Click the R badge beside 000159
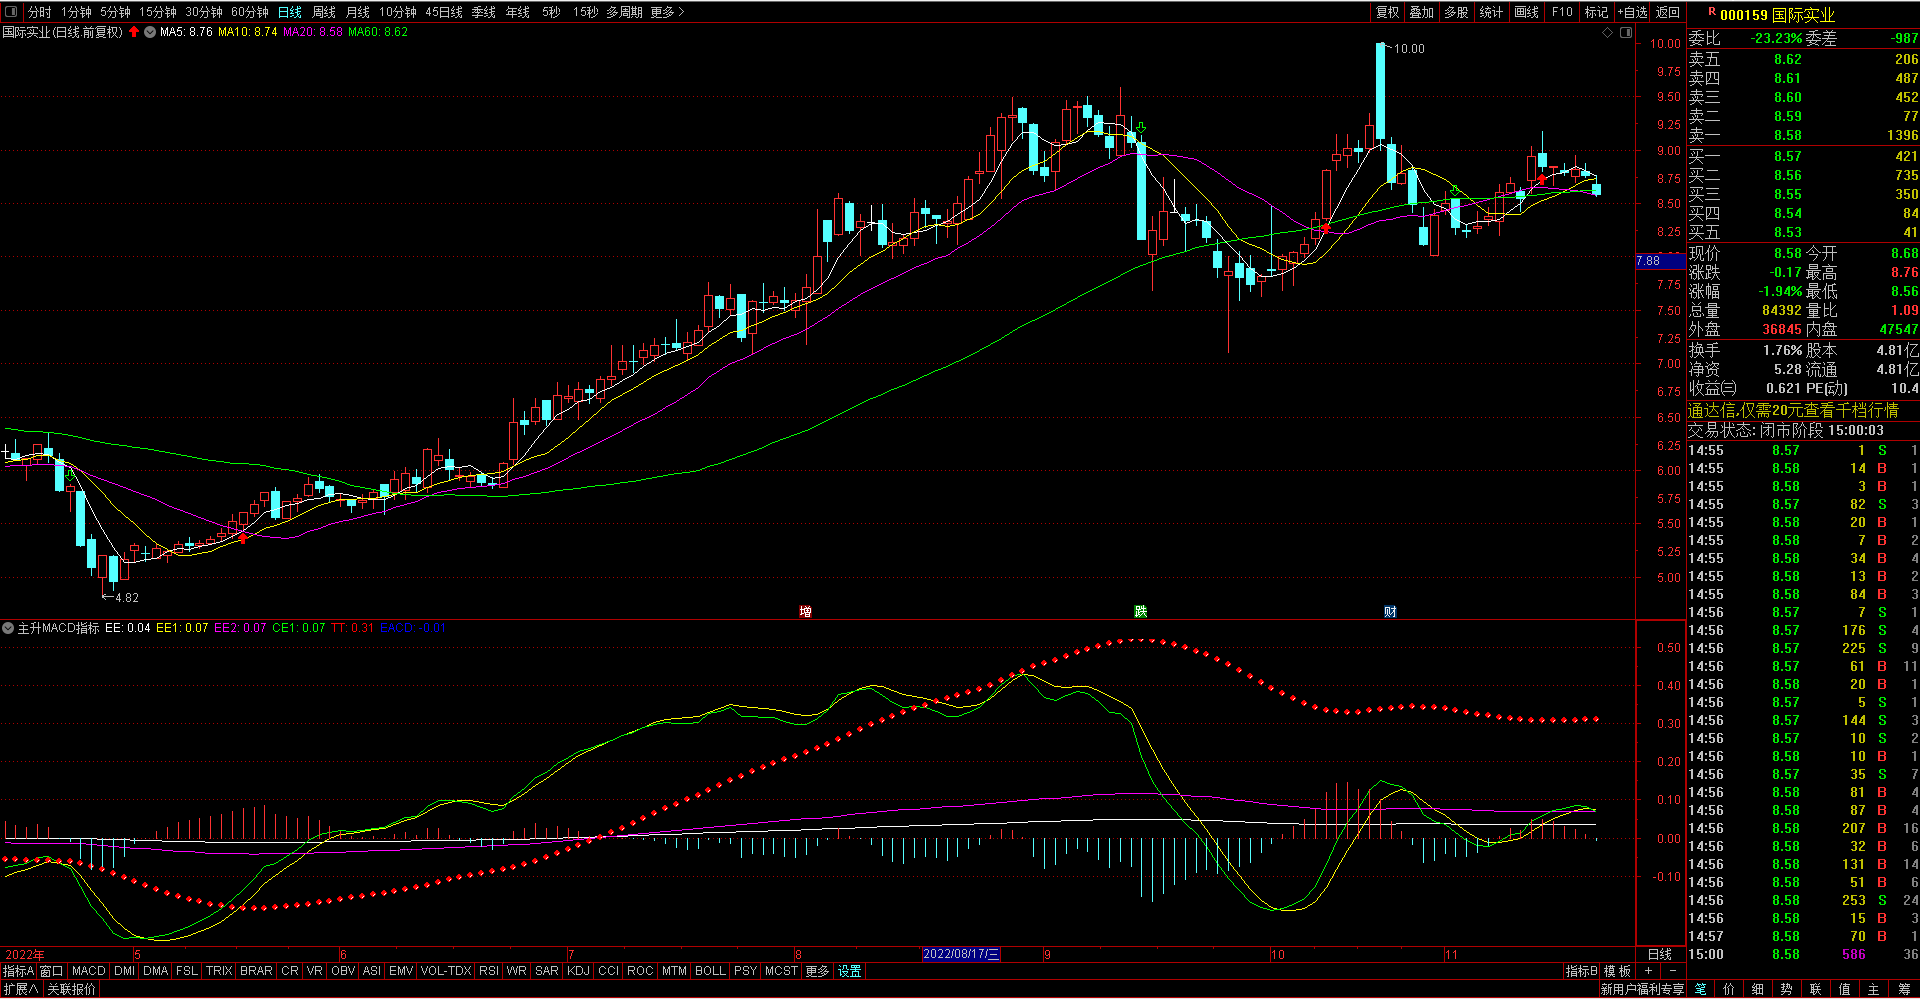This screenshot has width=1920, height=1000. (x=1712, y=13)
